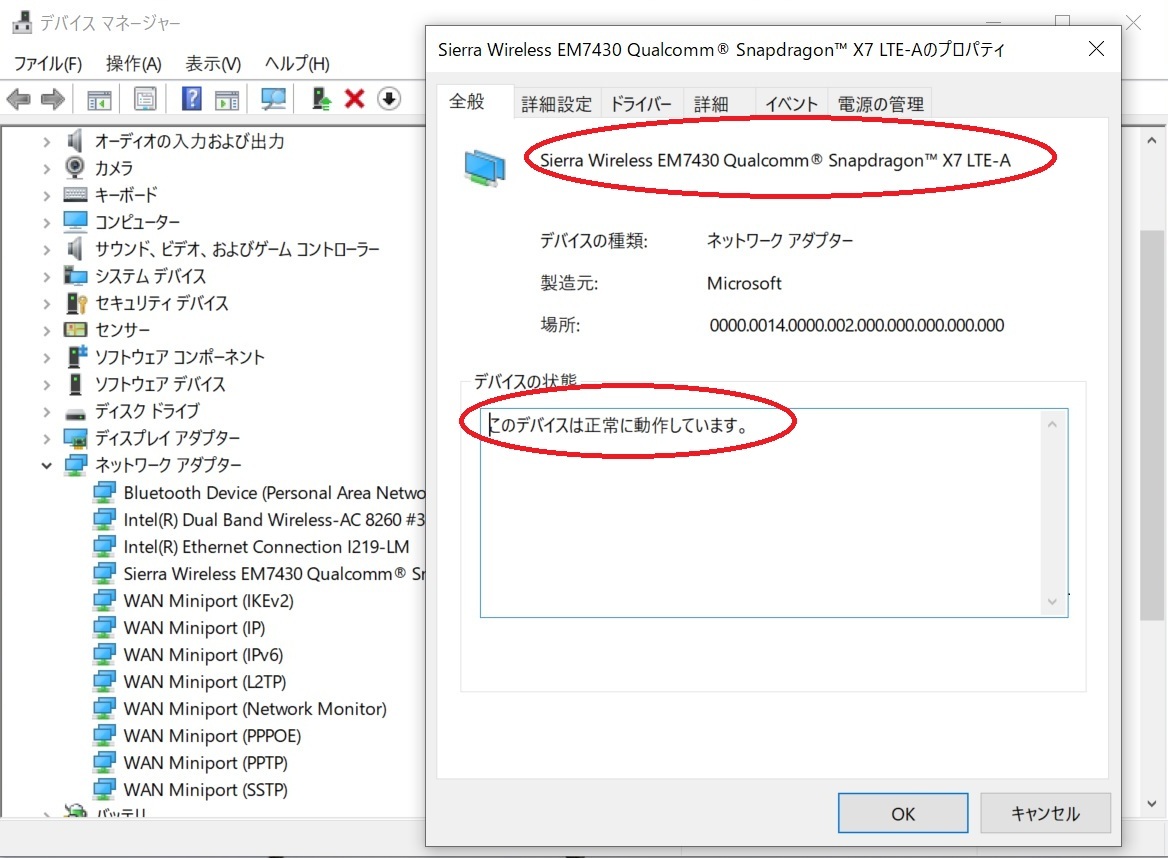
Task: Select Intel(R) Dual Band Wireless-AC 8260 #3
Action: pos(259,520)
